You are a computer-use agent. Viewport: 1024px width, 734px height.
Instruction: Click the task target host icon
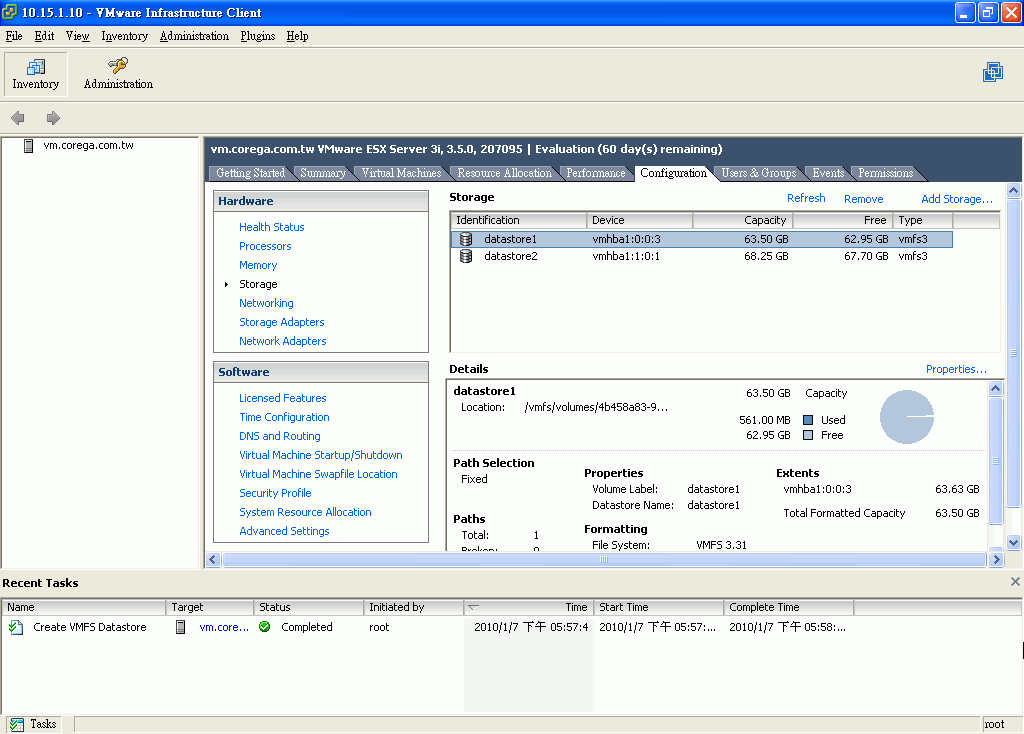click(181, 627)
